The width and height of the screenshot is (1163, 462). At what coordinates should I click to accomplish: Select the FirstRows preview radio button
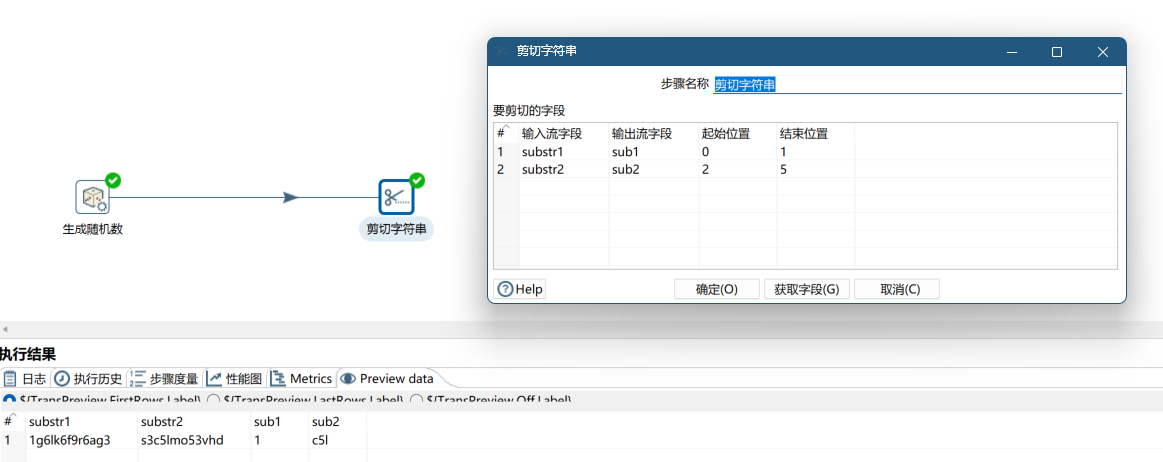tap(9, 400)
